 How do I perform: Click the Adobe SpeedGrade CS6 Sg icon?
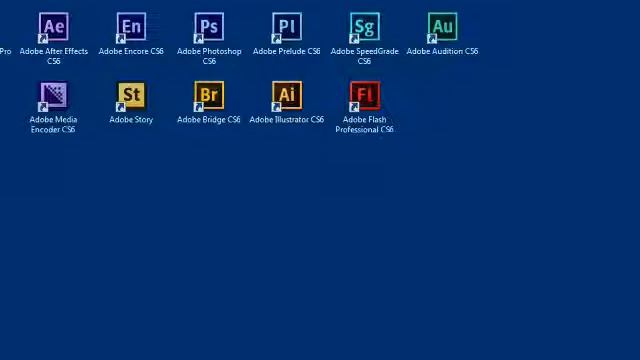(364, 27)
